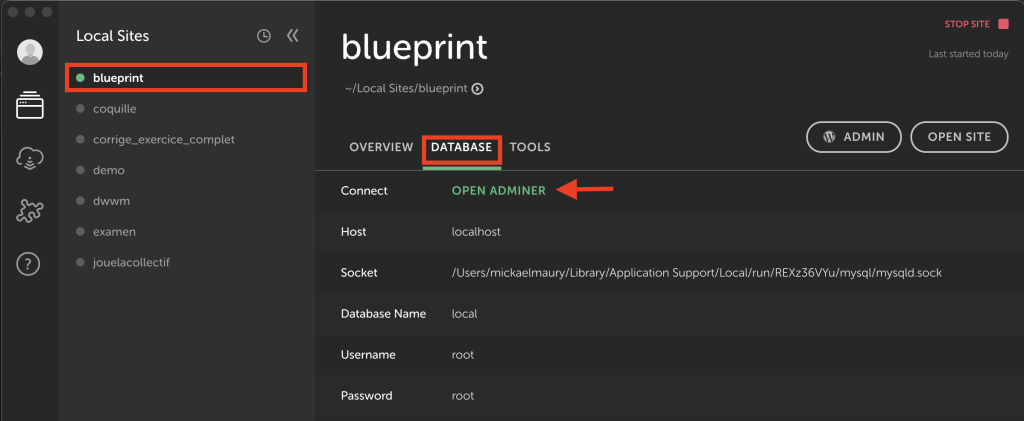The image size is (1024, 421).
Task: Open the Help question mark icon
Action: click(29, 264)
